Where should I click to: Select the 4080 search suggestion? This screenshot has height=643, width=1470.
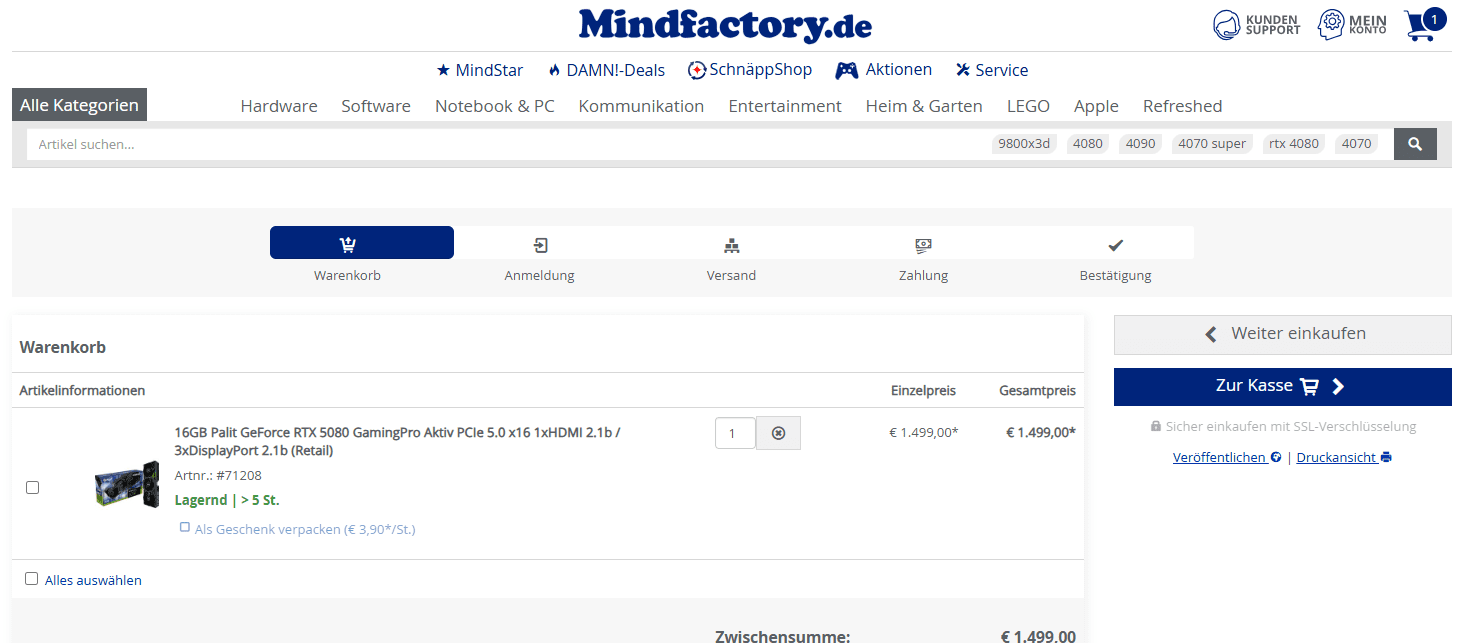click(1088, 144)
